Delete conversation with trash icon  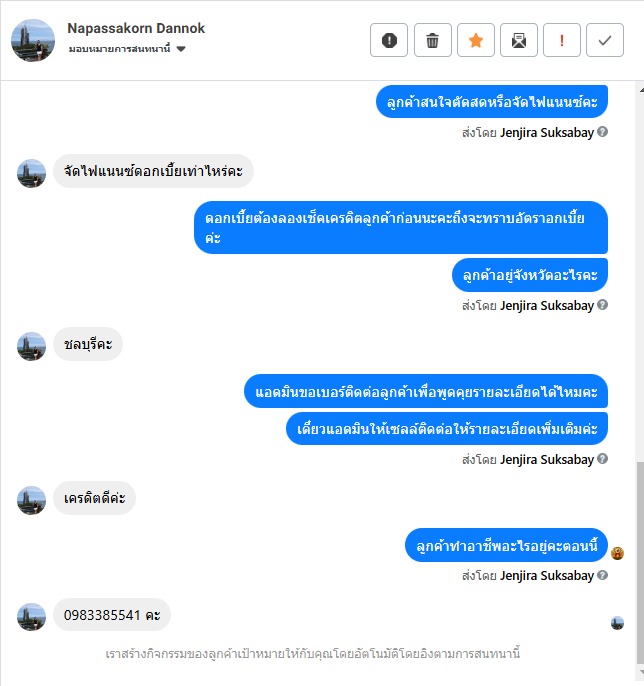coord(432,40)
